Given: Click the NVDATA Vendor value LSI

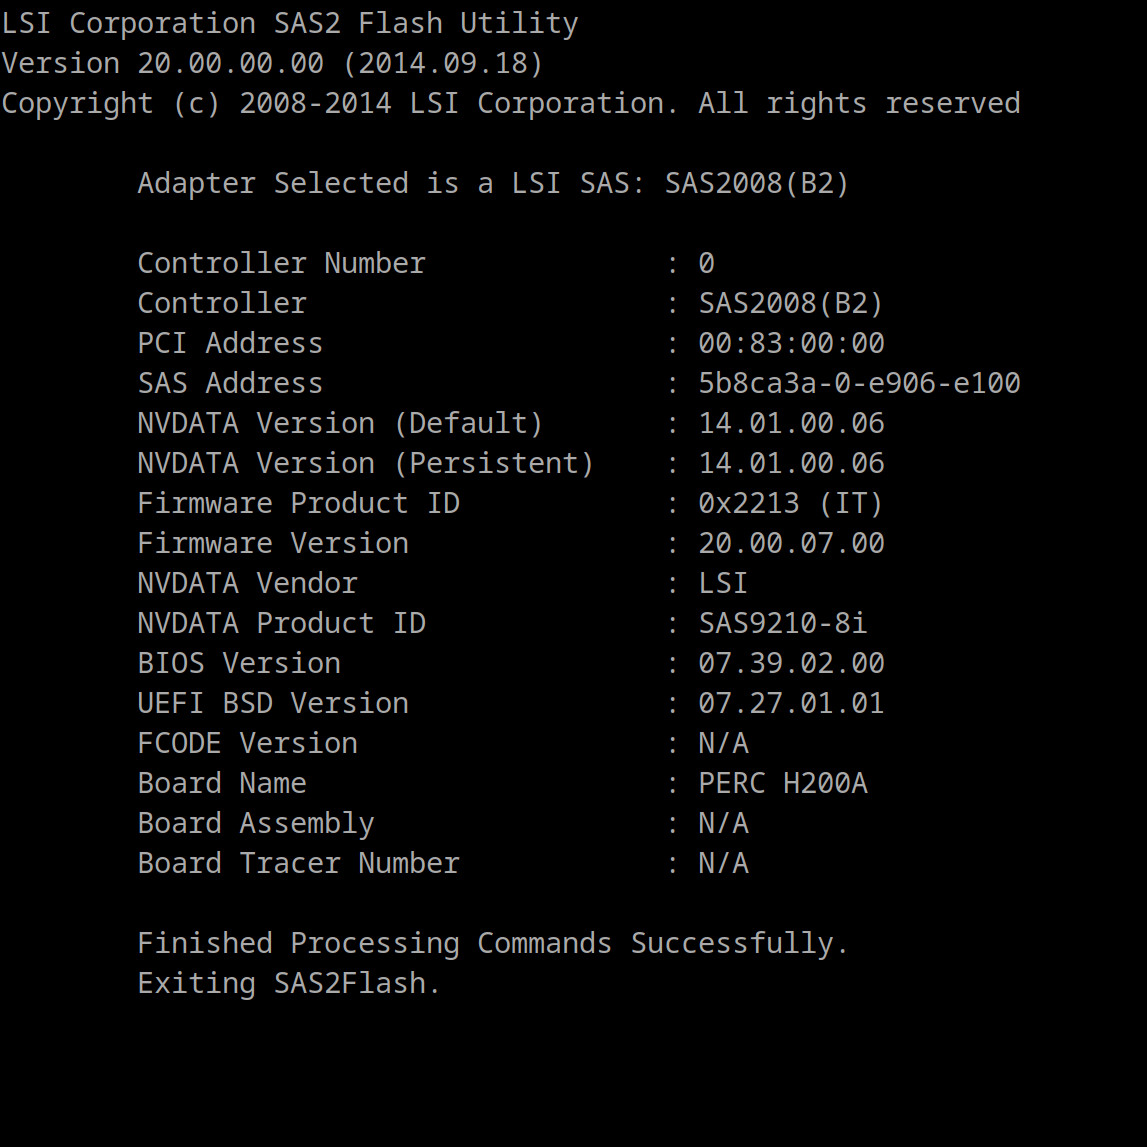Looking at the screenshot, I should 723,583.
